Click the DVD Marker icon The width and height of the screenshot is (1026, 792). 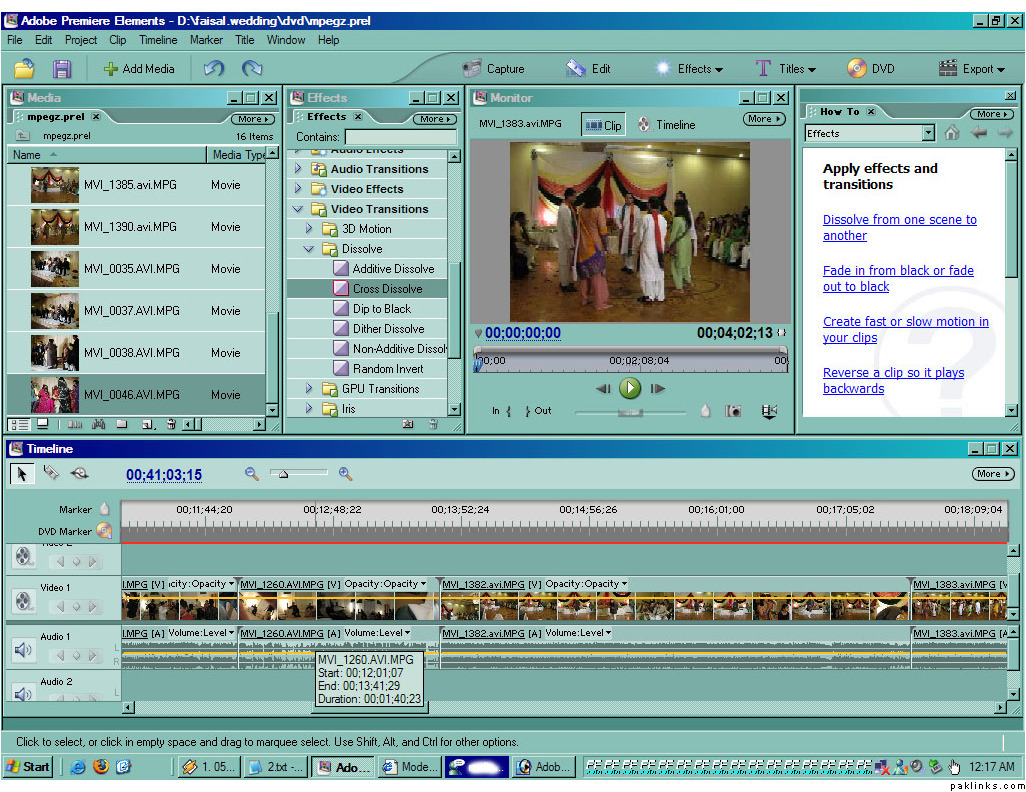(x=103, y=531)
